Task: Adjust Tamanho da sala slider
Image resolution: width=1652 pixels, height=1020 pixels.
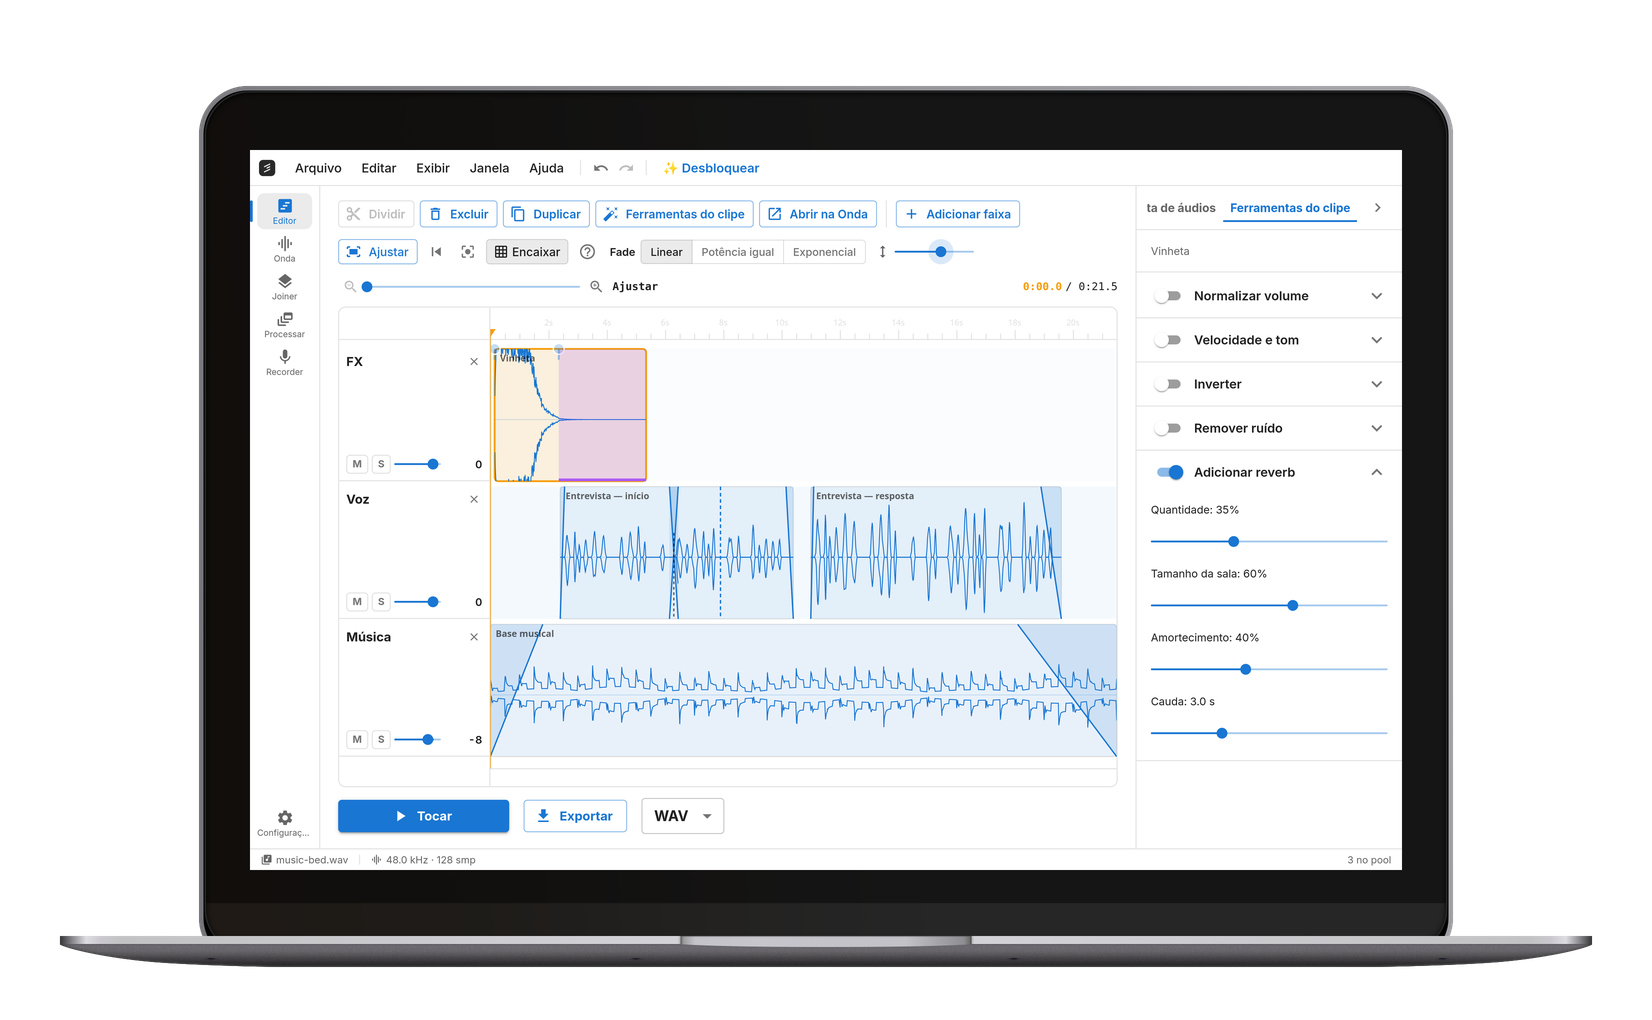Action: [x=1269, y=605]
